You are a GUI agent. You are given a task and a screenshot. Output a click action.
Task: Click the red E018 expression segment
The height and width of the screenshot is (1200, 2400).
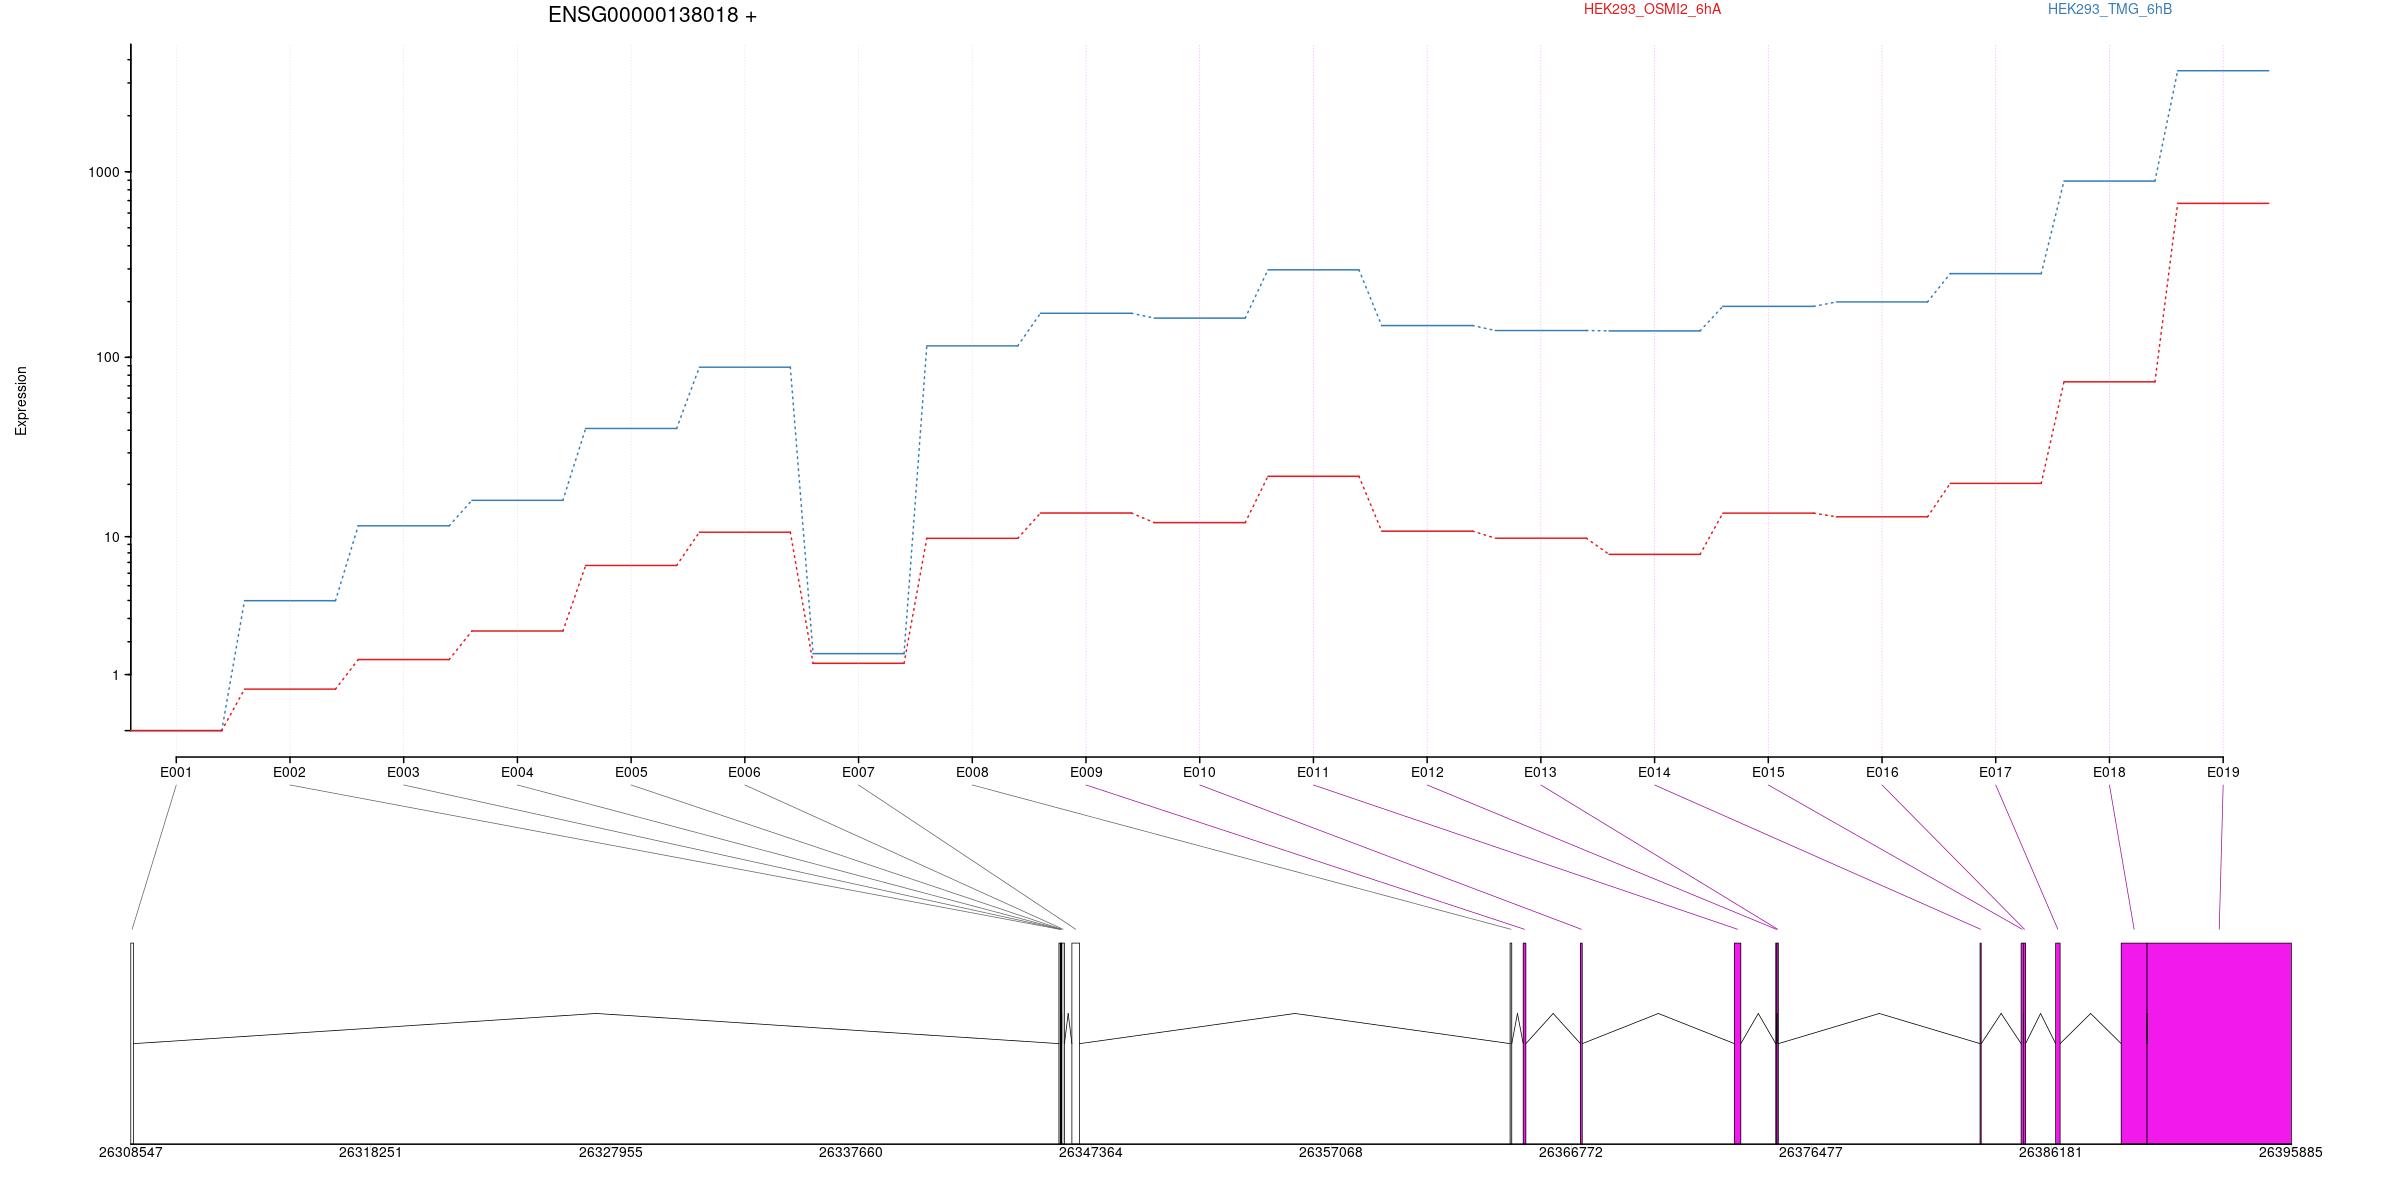pos(2109,382)
